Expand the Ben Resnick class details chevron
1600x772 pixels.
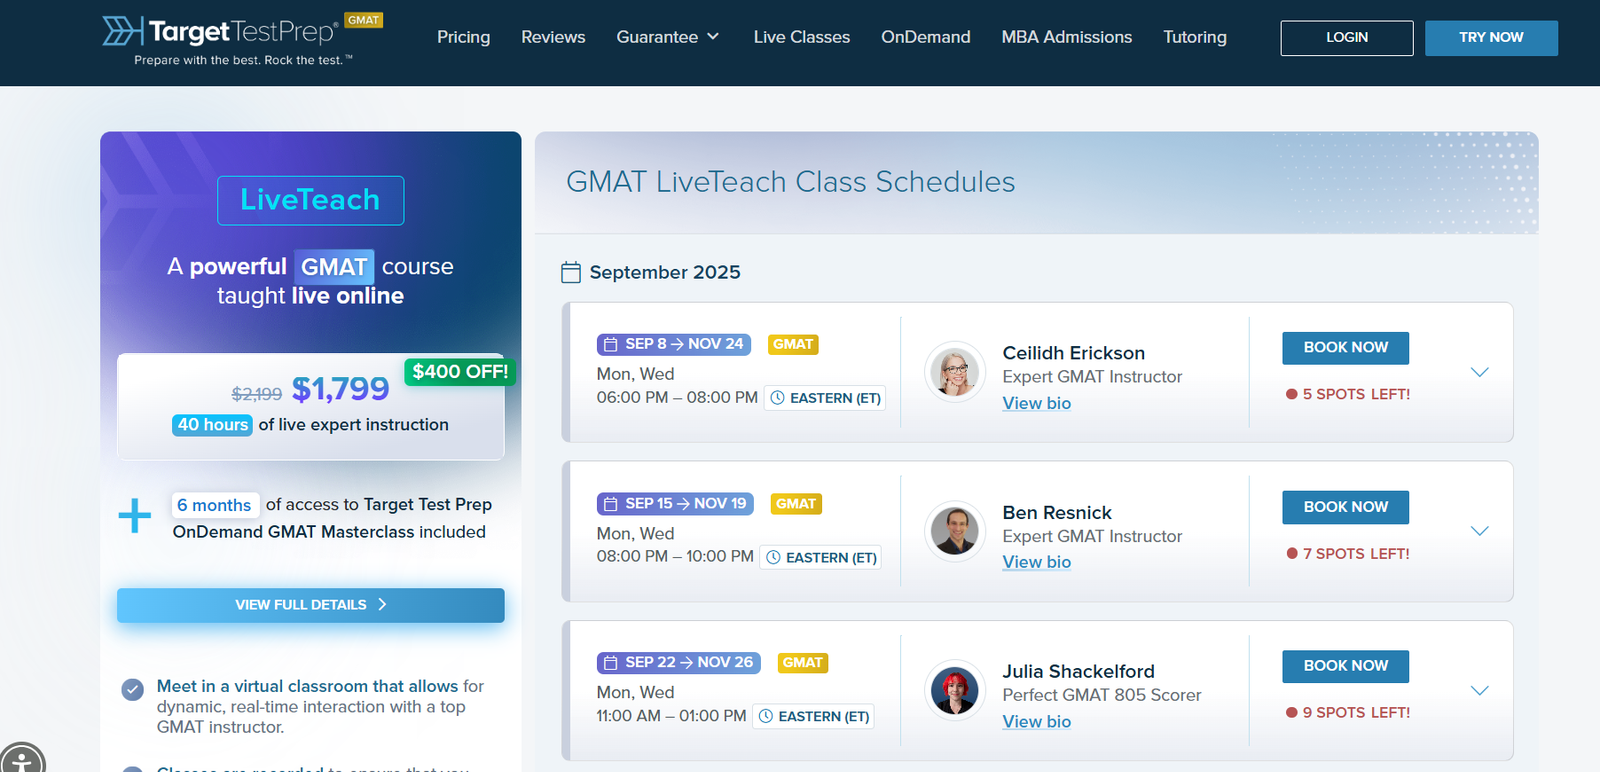tap(1480, 531)
